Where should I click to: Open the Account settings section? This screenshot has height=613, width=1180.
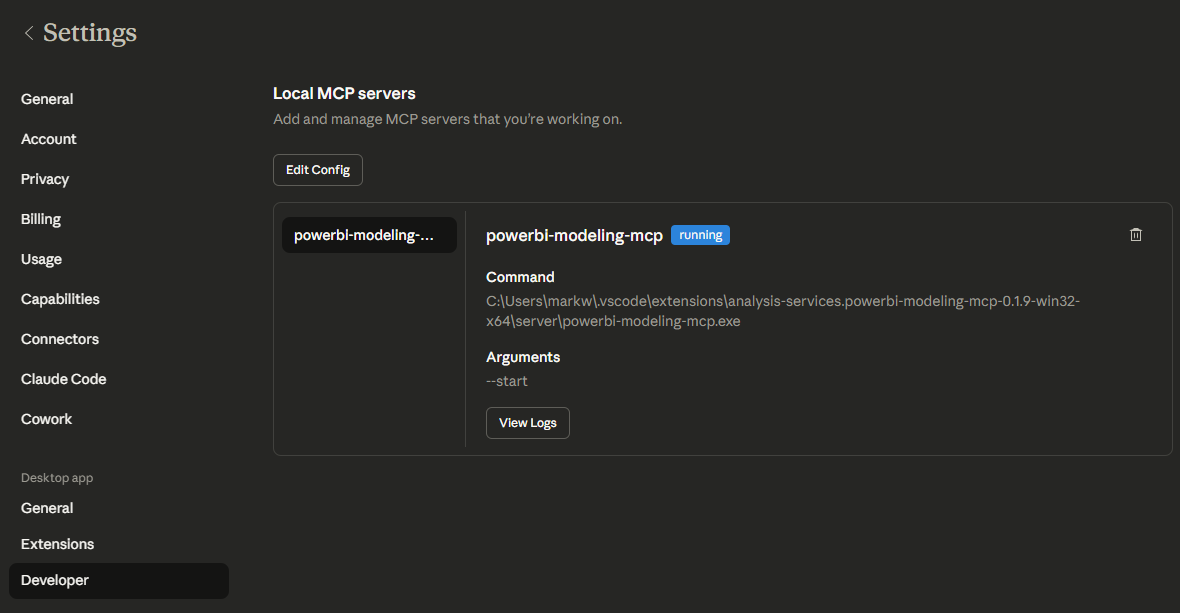point(48,139)
